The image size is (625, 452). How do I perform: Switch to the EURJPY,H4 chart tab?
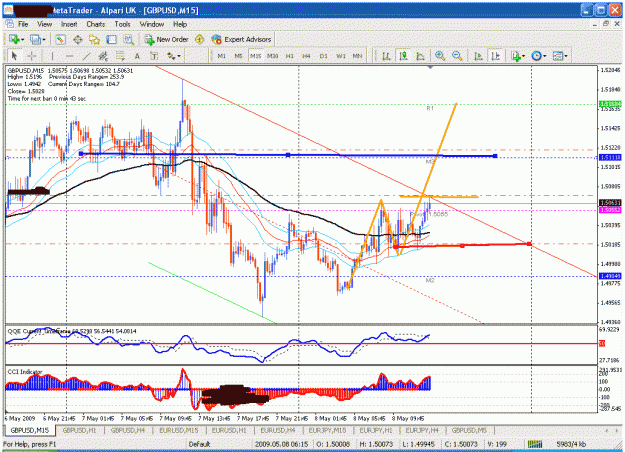422,430
